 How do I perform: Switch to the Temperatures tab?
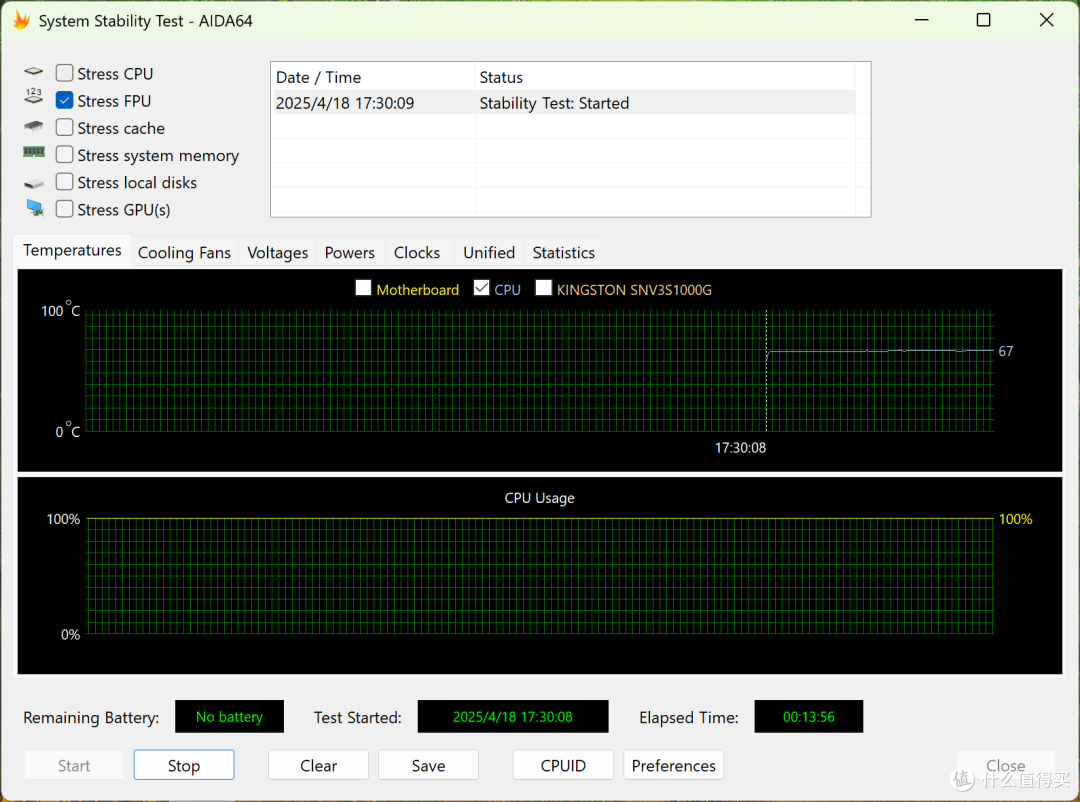pos(72,251)
